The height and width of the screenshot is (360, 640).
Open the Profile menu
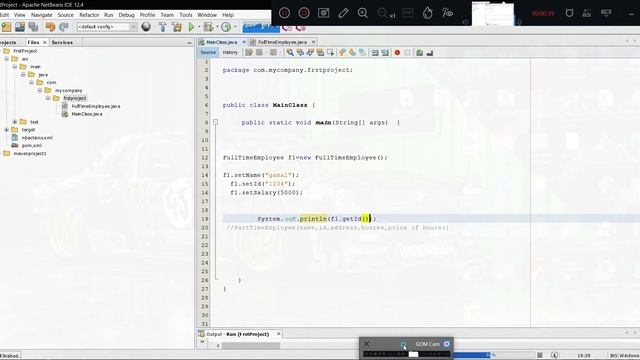click(147, 15)
